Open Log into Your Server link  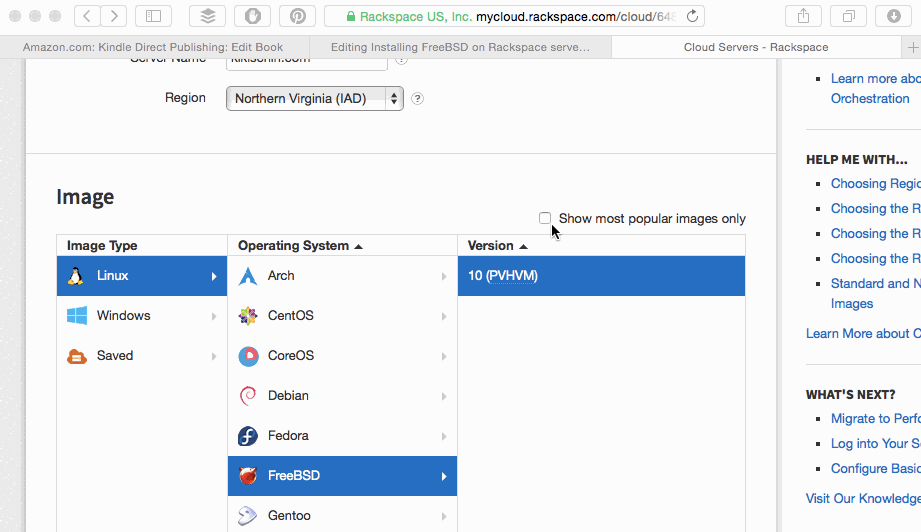coord(876,444)
